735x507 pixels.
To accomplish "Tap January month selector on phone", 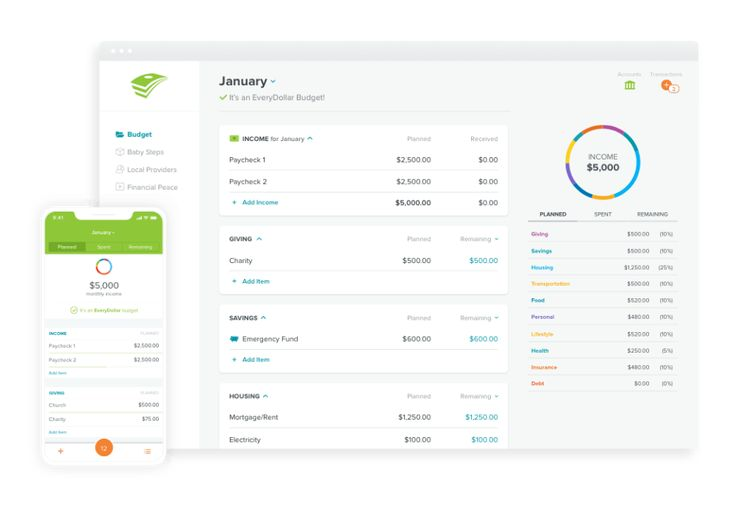I will pyautogui.click(x=103, y=232).
